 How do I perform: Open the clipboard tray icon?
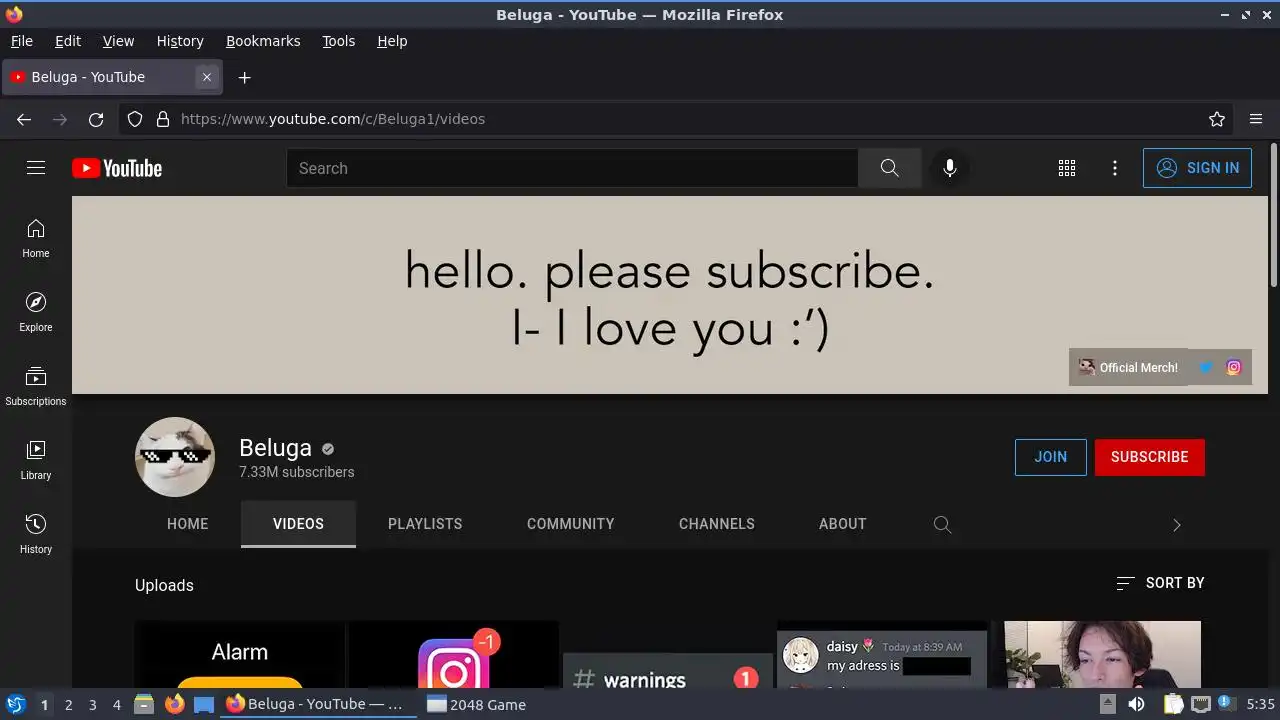(x=1174, y=704)
